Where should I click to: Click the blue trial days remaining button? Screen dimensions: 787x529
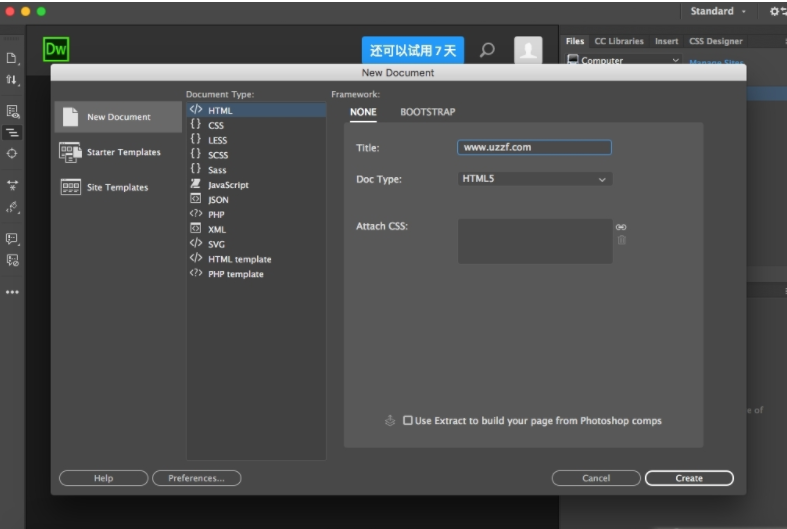click(413, 50)
